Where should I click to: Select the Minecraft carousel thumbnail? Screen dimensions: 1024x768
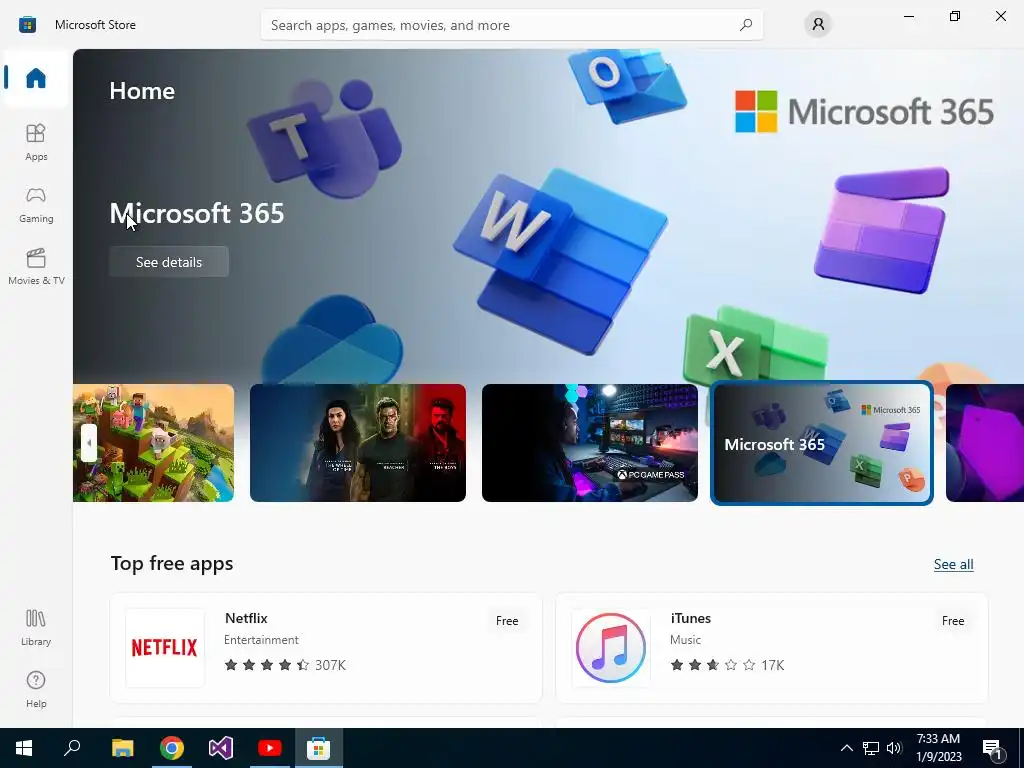(x=153, y=443)
